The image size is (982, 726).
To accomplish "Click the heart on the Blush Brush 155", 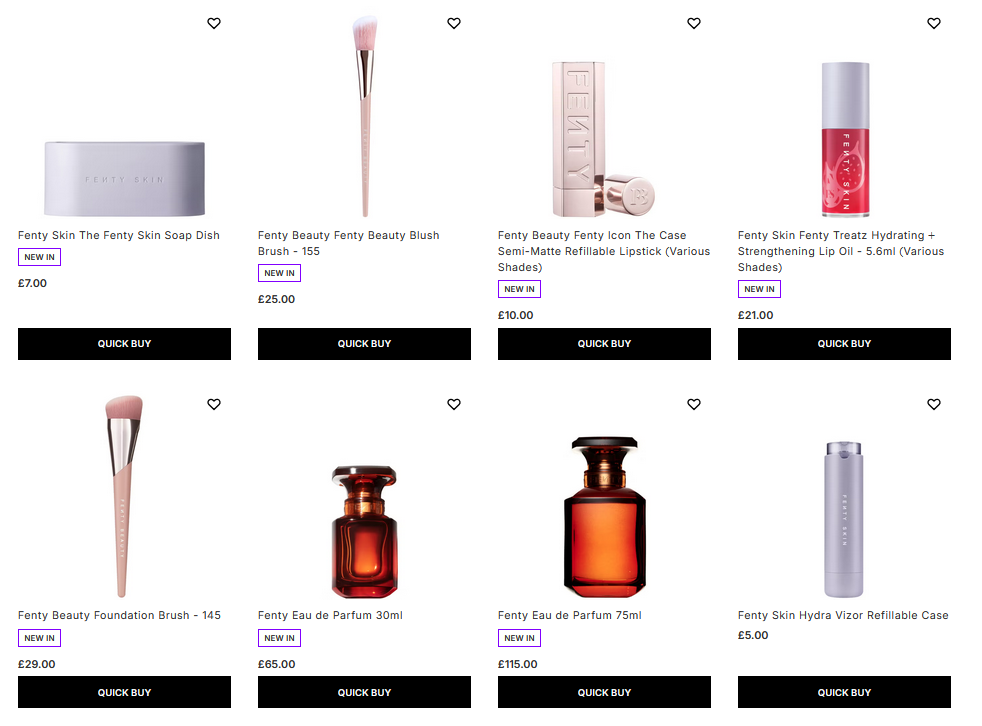I will [x=454, y=23].
